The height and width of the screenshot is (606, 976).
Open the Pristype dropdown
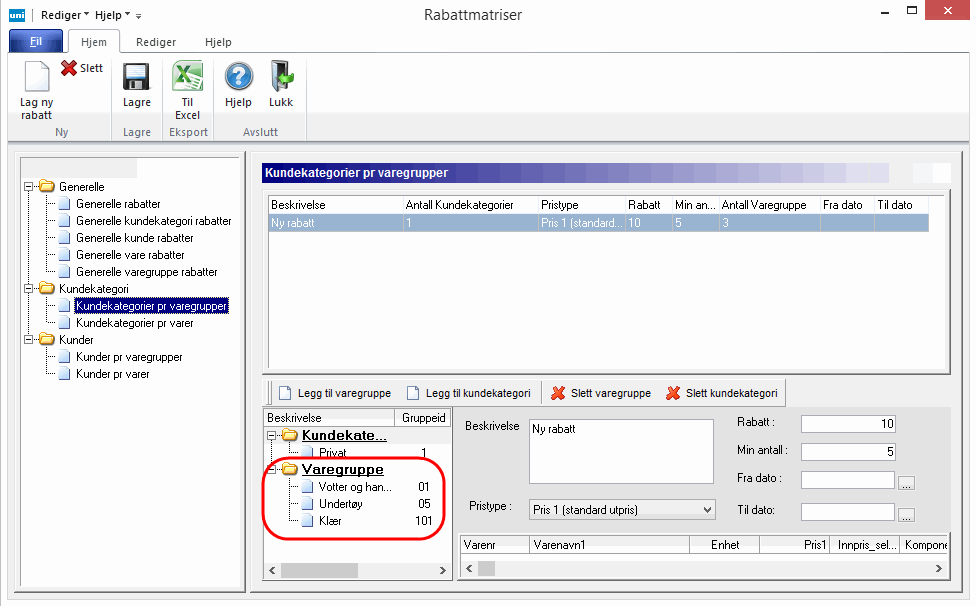pos(707,510)
